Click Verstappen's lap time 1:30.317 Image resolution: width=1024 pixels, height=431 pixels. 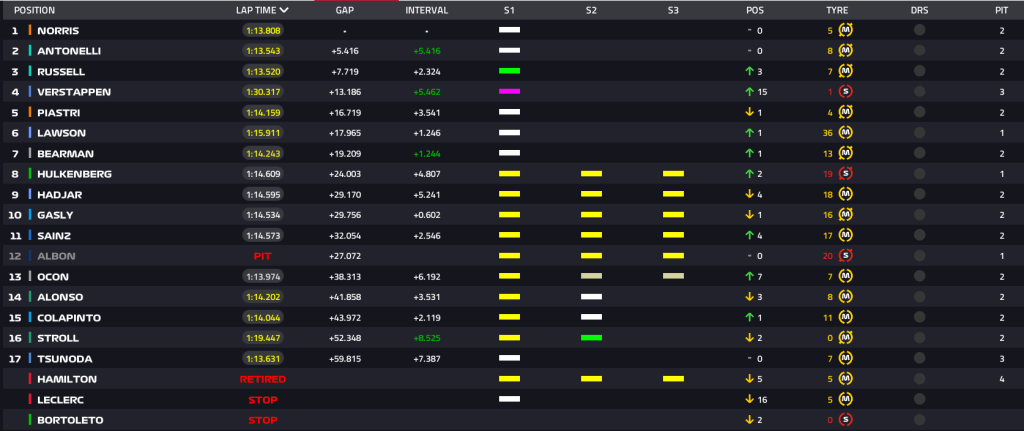(x=264, y=92)
